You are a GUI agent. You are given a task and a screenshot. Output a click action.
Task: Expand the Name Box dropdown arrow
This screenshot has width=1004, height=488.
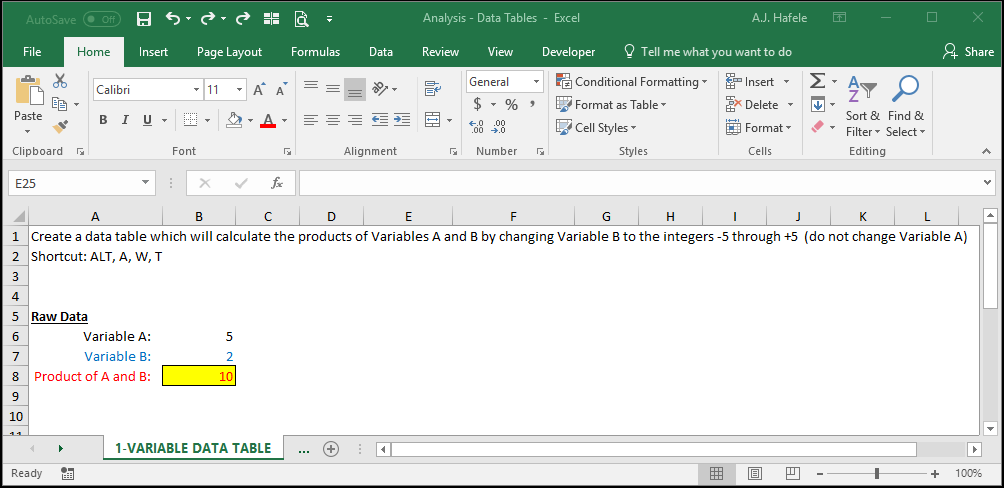pos(145,183)
